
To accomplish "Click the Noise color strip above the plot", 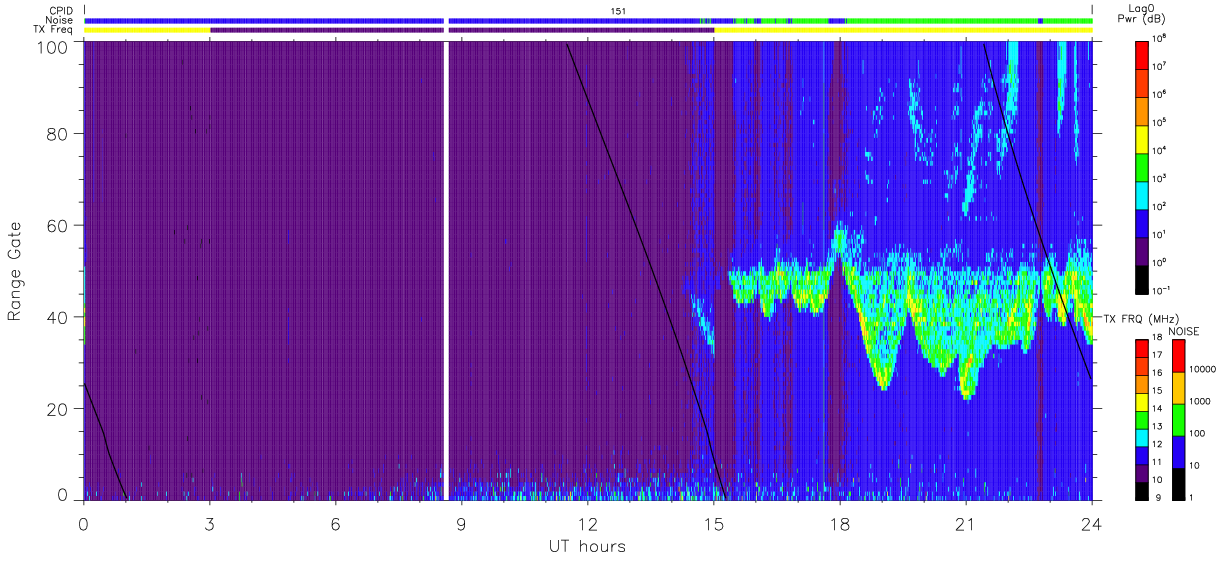I will pos(588,20).
